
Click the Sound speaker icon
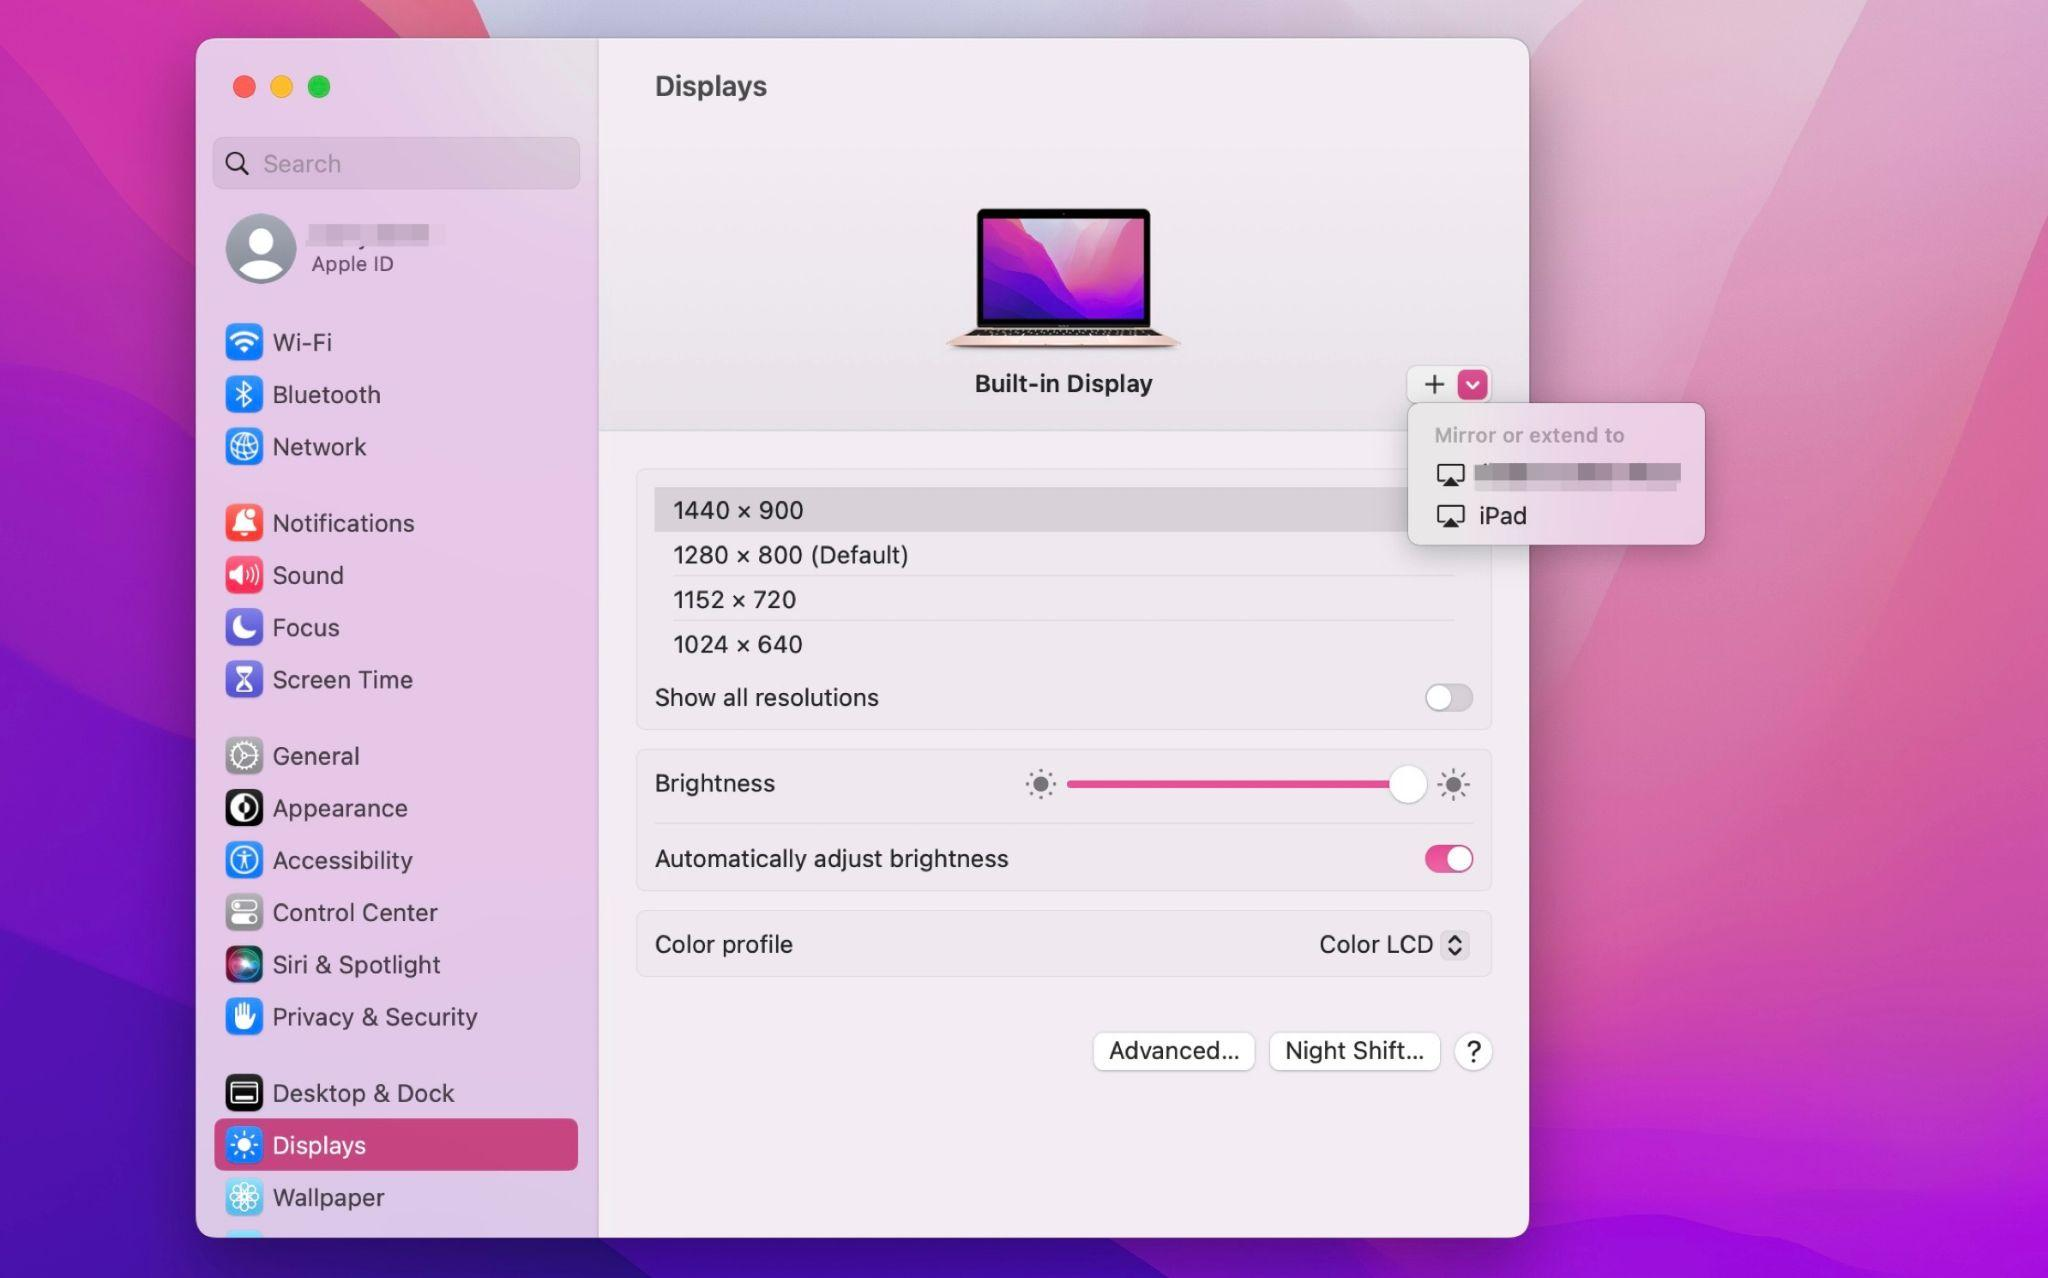(x=244, y=575)
